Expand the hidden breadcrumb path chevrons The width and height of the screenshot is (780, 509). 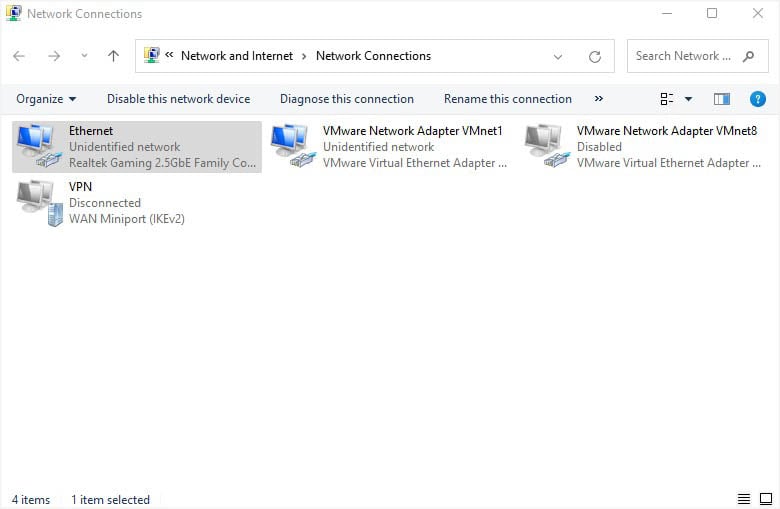pyautogui.click(x=169, y=55)
